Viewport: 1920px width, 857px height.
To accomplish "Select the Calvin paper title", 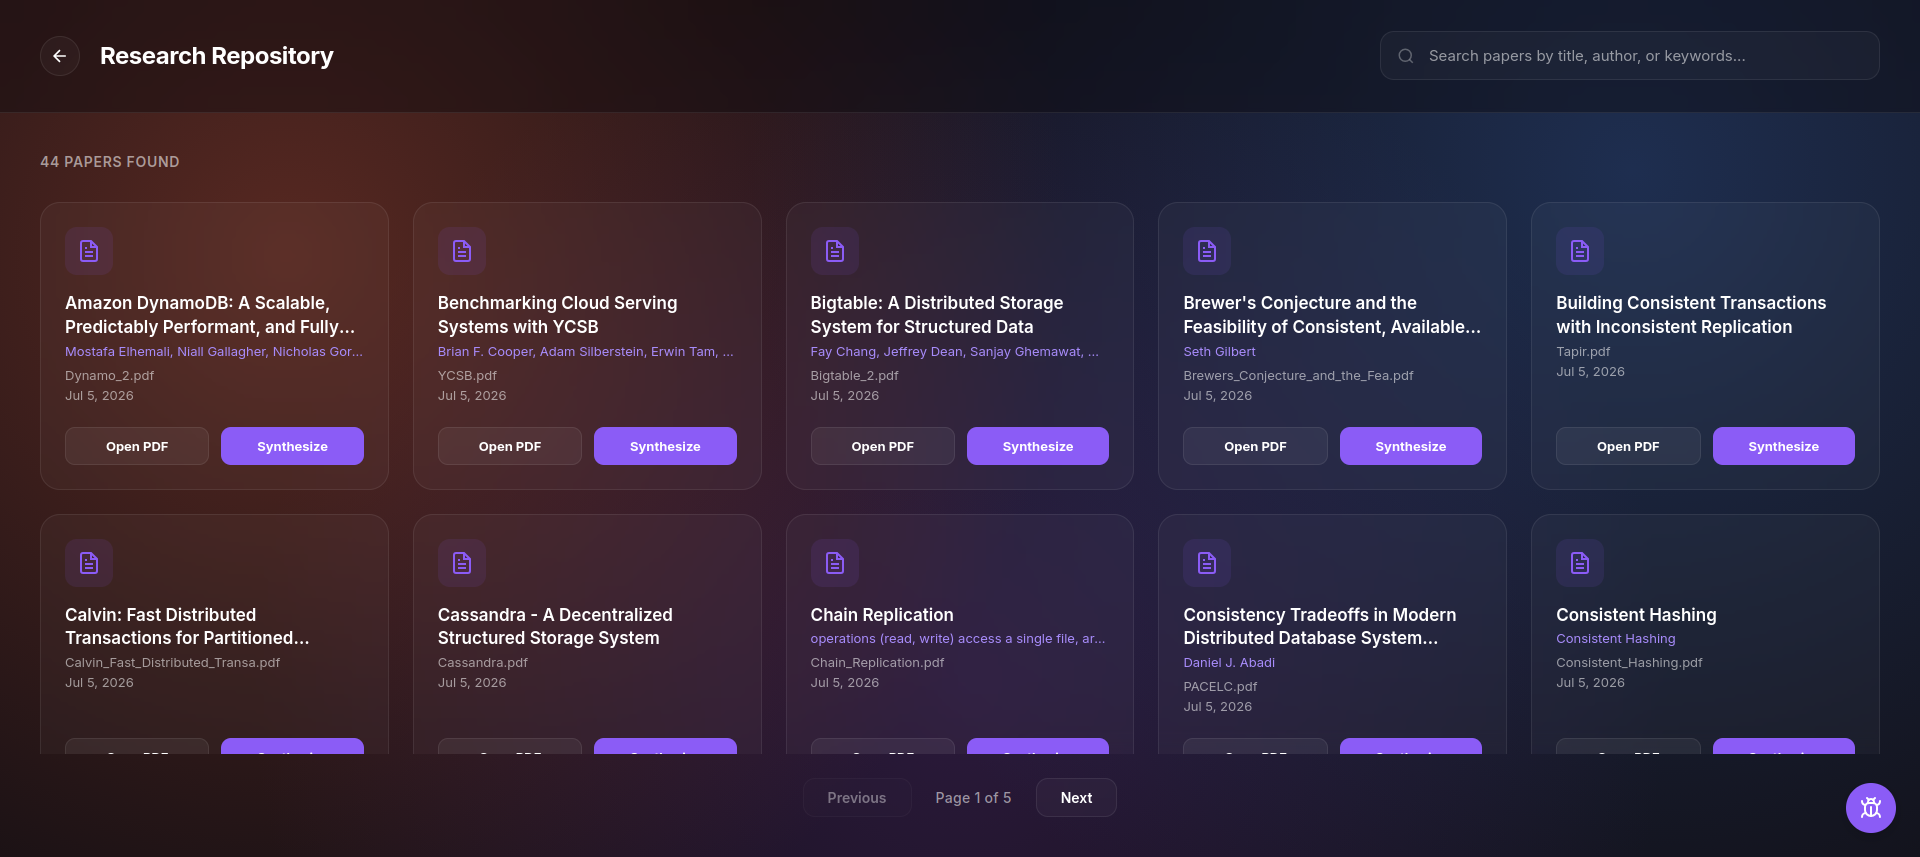I will point(187,626).
